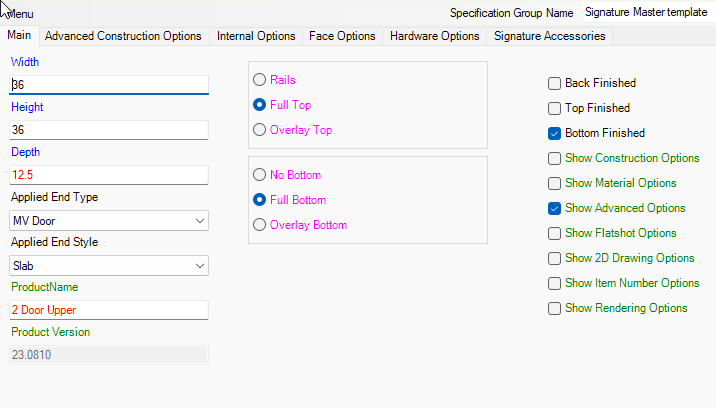
Task: Select the Rails radio button
Action: [x=260, y=80]
